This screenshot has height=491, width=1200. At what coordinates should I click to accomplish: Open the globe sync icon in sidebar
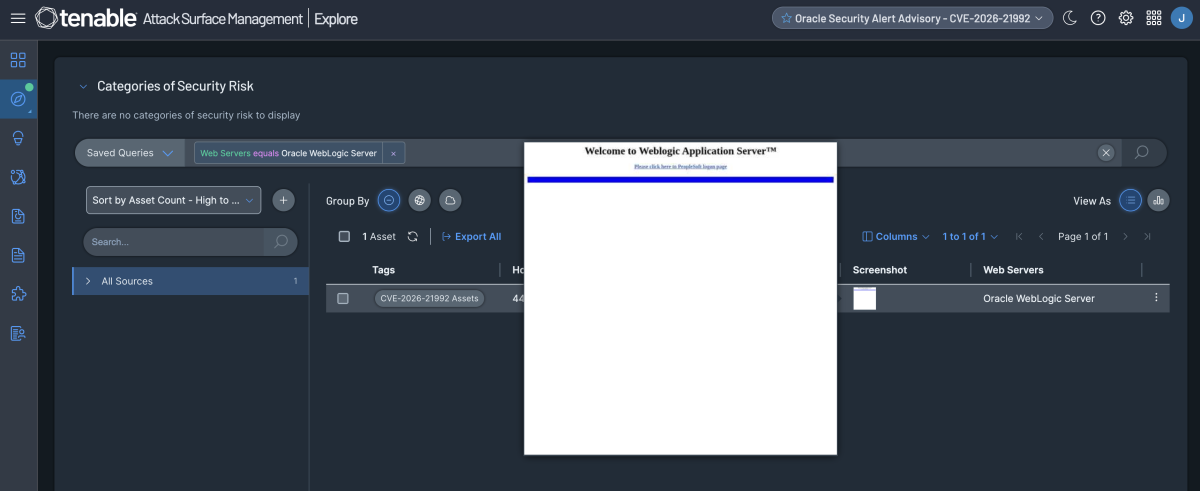click(18, 177)
